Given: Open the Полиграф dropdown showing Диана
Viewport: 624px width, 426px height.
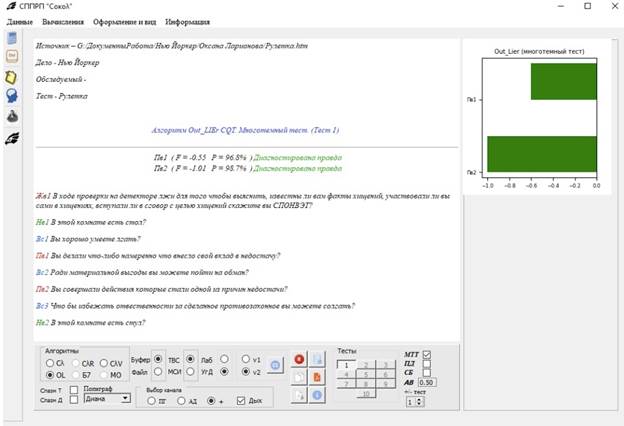Looking at the screenshot, I should 108,397.
